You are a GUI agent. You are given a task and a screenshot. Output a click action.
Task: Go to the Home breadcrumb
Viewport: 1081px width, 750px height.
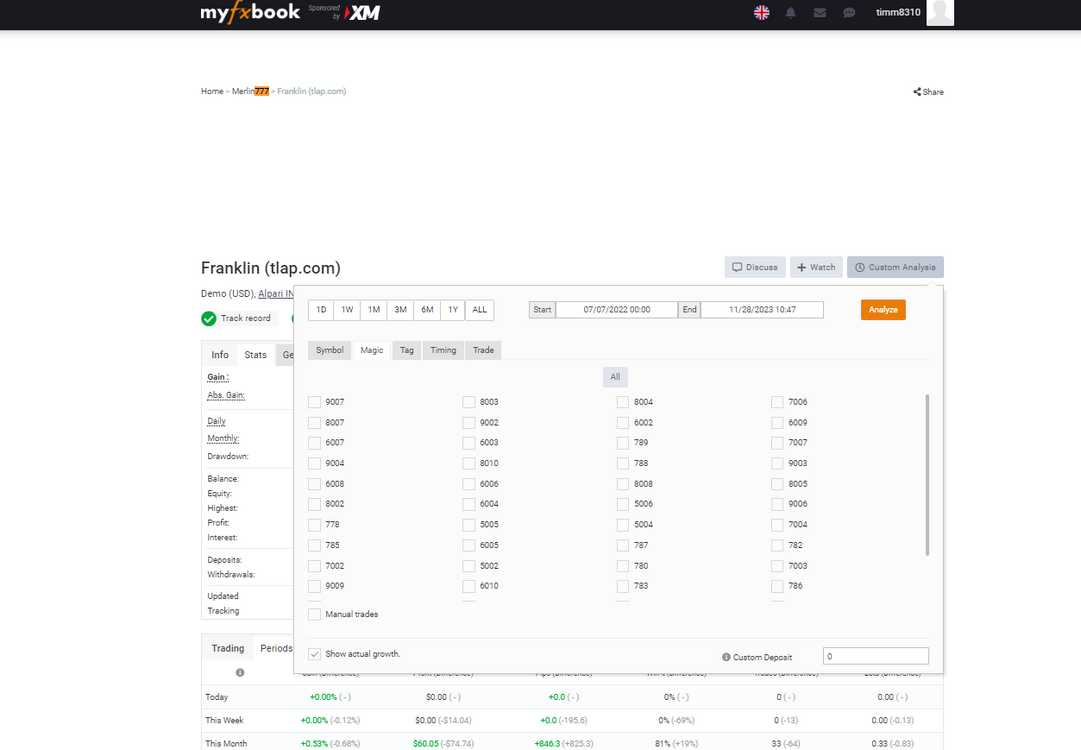pyautogui.click(x=212, y=91)
